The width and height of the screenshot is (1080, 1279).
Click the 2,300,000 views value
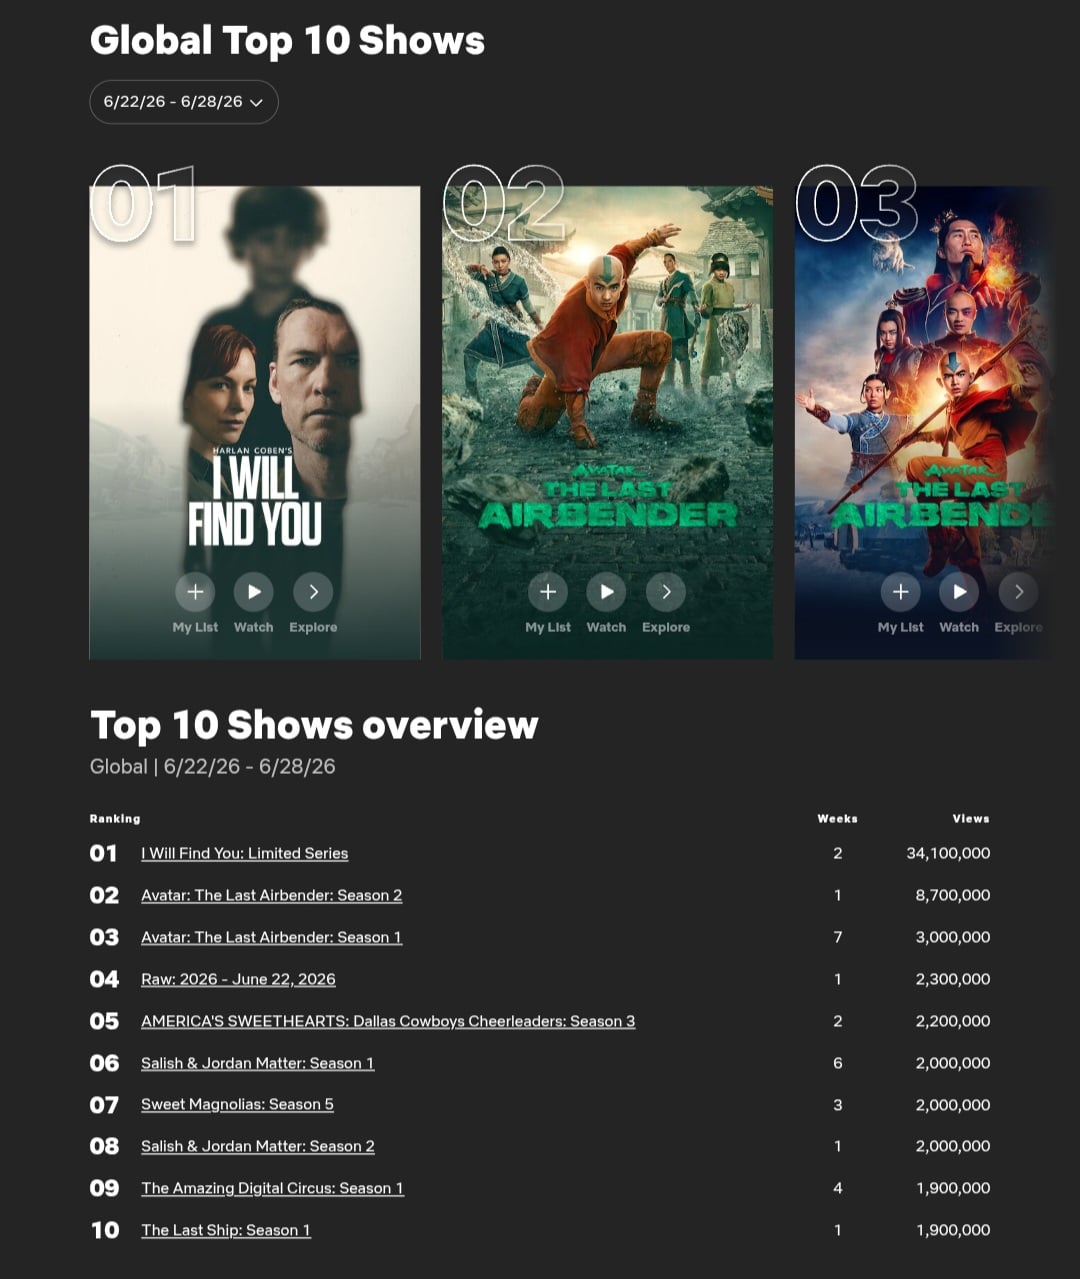pos(953,979)
